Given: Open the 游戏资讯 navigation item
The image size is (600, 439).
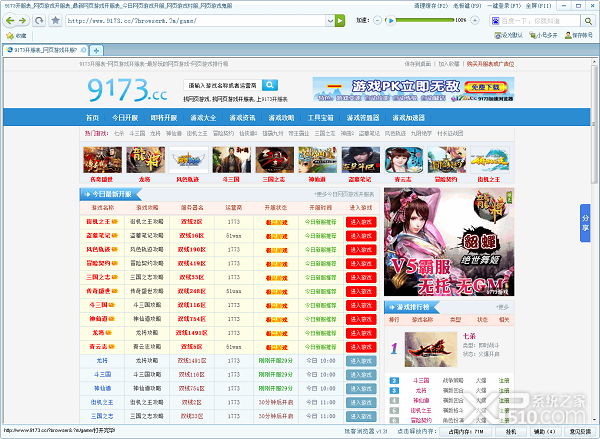Looking at the screenshot, I should (242, 118).
